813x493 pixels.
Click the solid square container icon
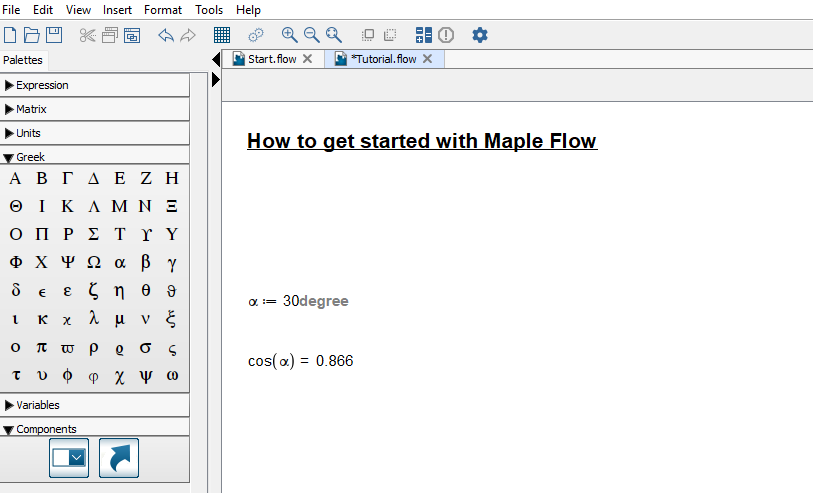[x=368, y=35]
